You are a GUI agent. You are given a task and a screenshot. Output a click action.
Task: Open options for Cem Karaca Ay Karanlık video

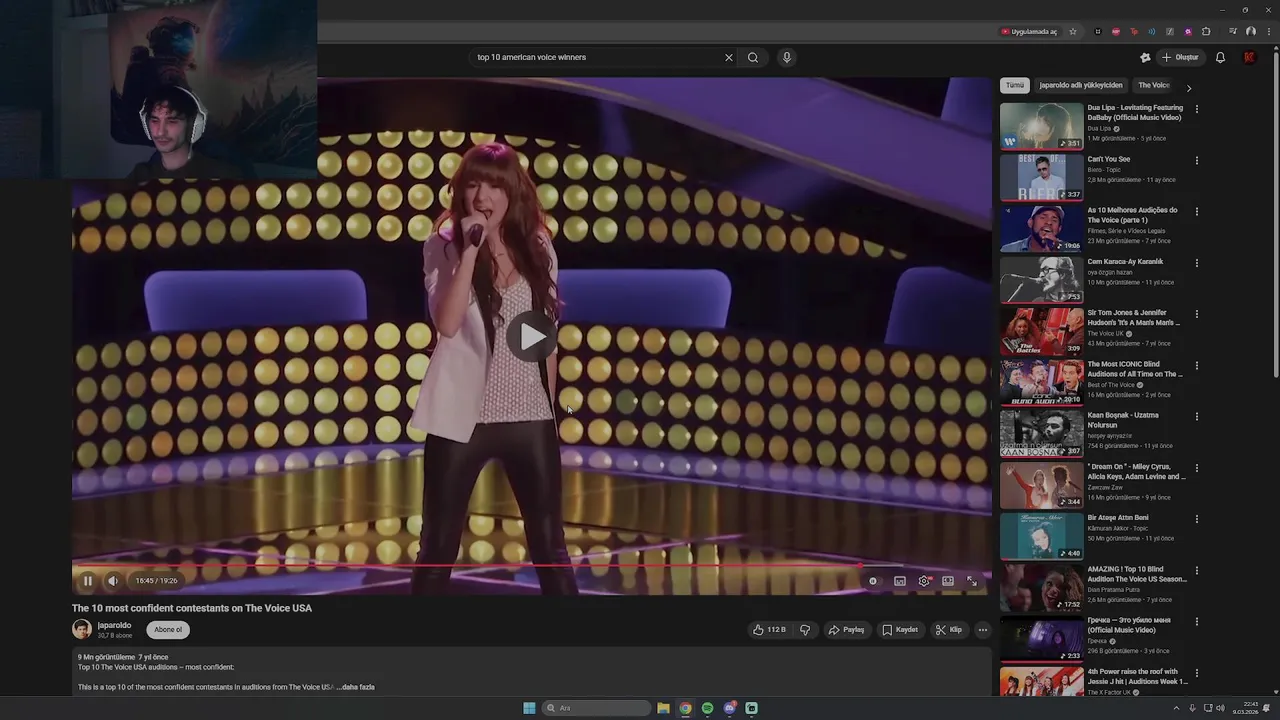1197,263
